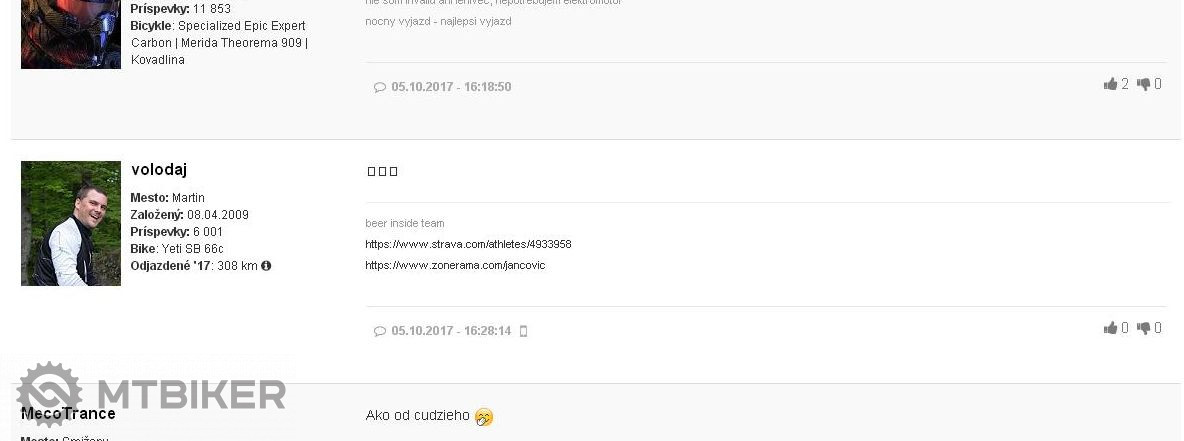Click the beer inside team signature text
This screenshot has height=441, width=1184.
tap(405, 224)
